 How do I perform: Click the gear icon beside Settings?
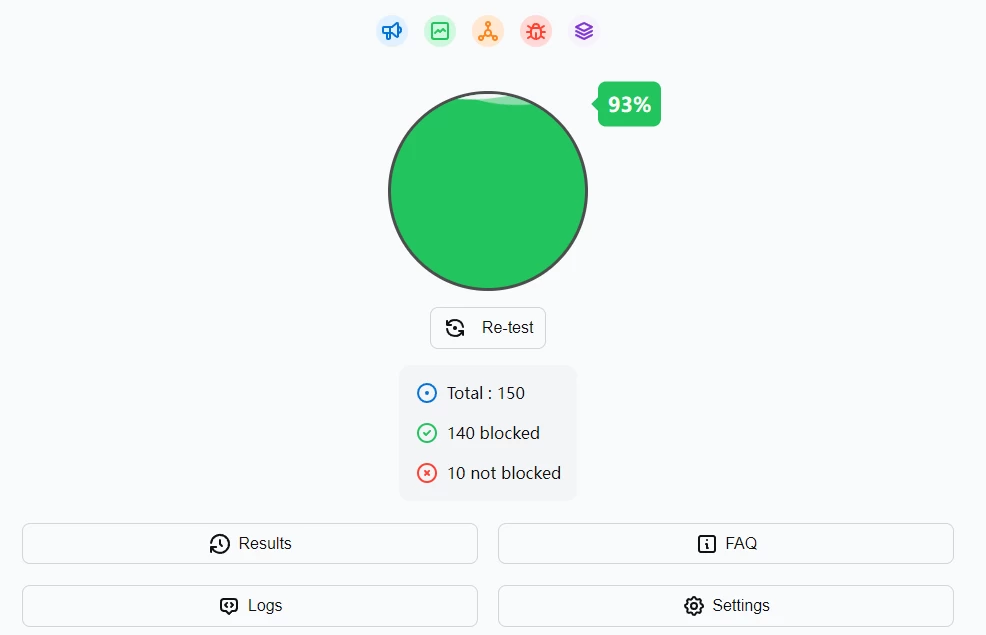click(694, 606)
